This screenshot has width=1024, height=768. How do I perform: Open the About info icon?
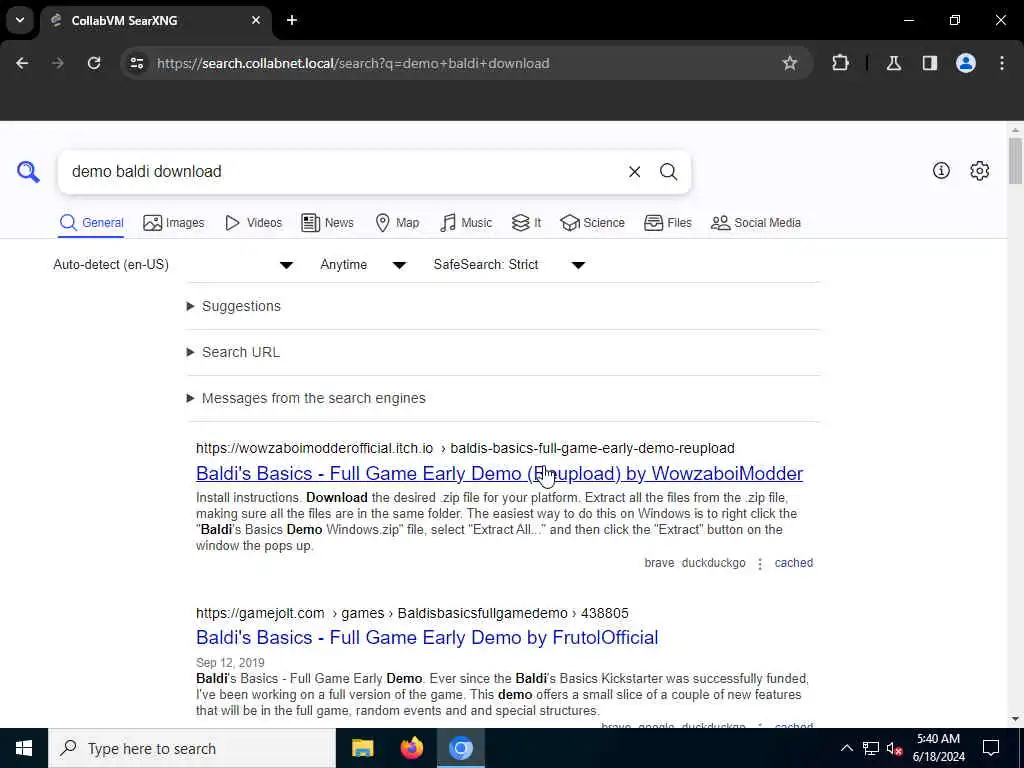[x=941, y=171]
